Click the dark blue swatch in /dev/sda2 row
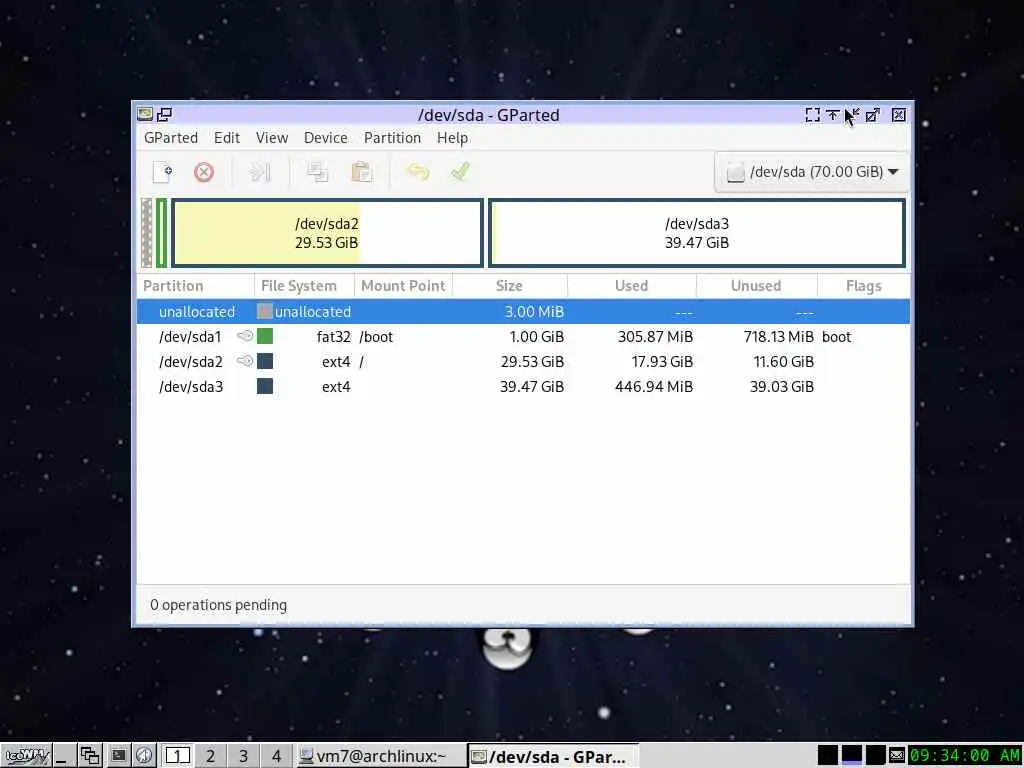The width and height of the screenshot is (1024, 768). click(x=264, y=361)
